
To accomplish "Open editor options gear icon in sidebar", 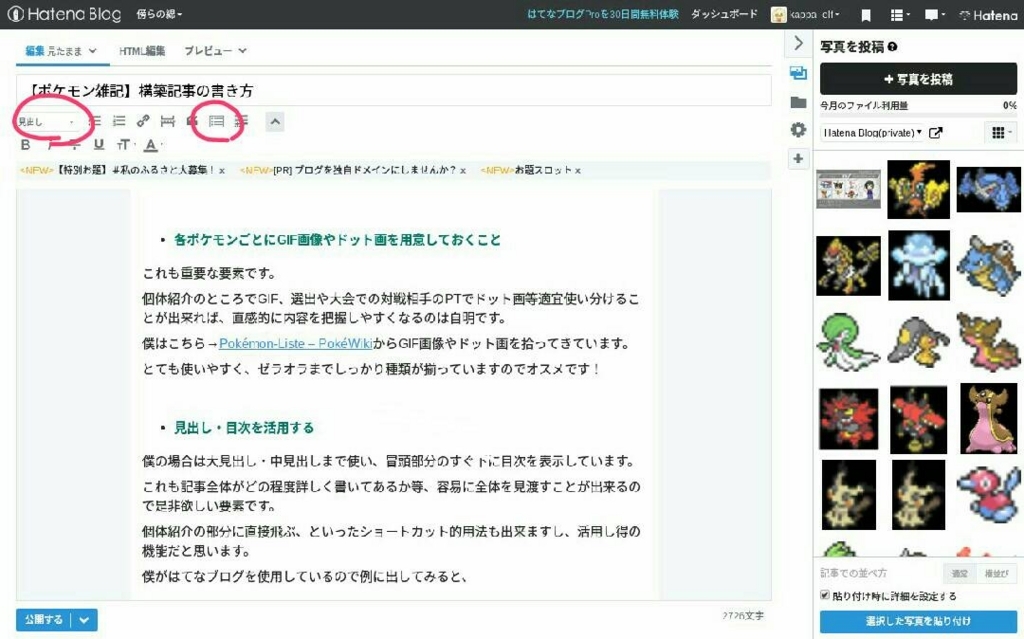I will pyautogui.click(x=797, y=130).
